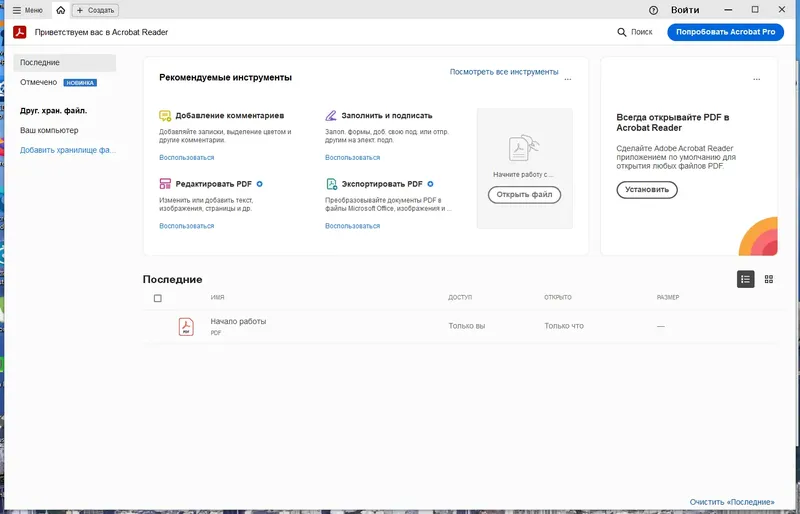Click Очистить «Последние» link

[x=732, y=502]
